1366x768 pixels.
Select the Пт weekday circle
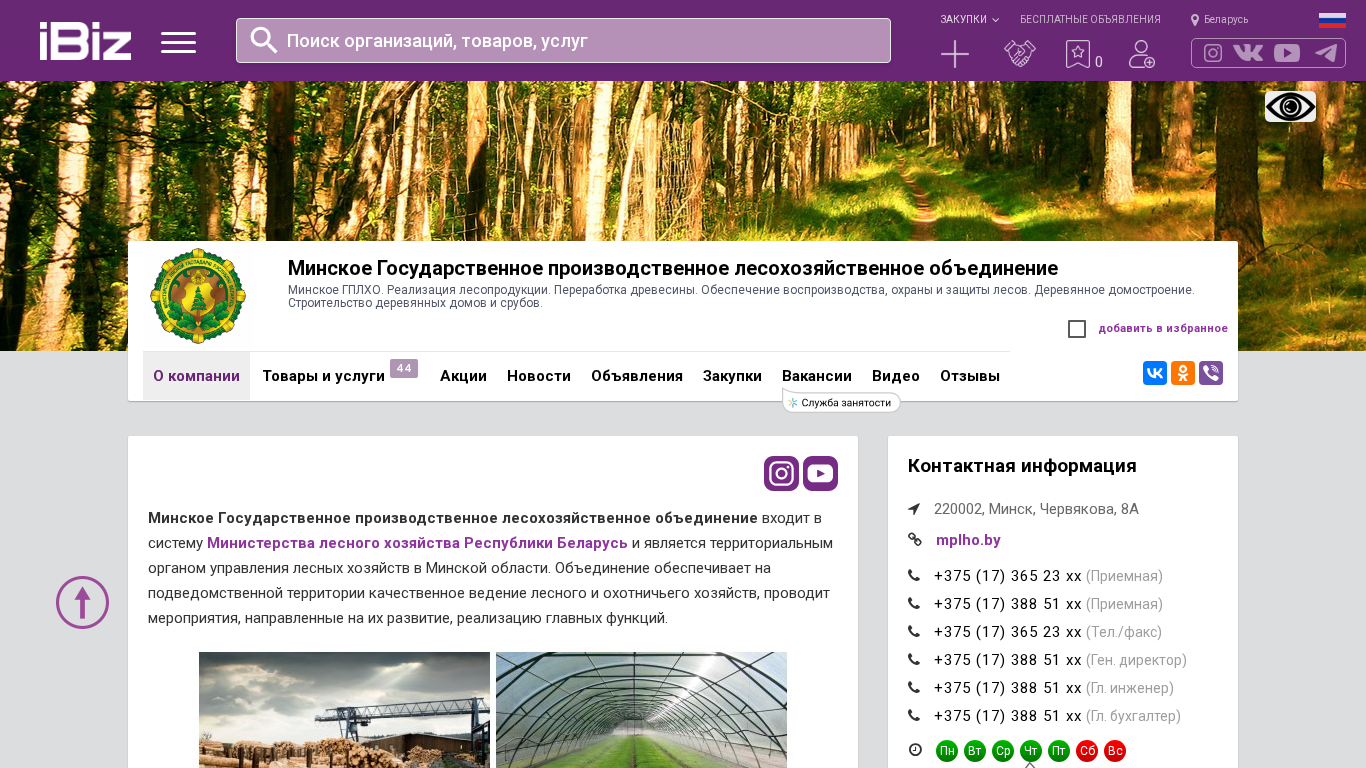click(1059, 751)
